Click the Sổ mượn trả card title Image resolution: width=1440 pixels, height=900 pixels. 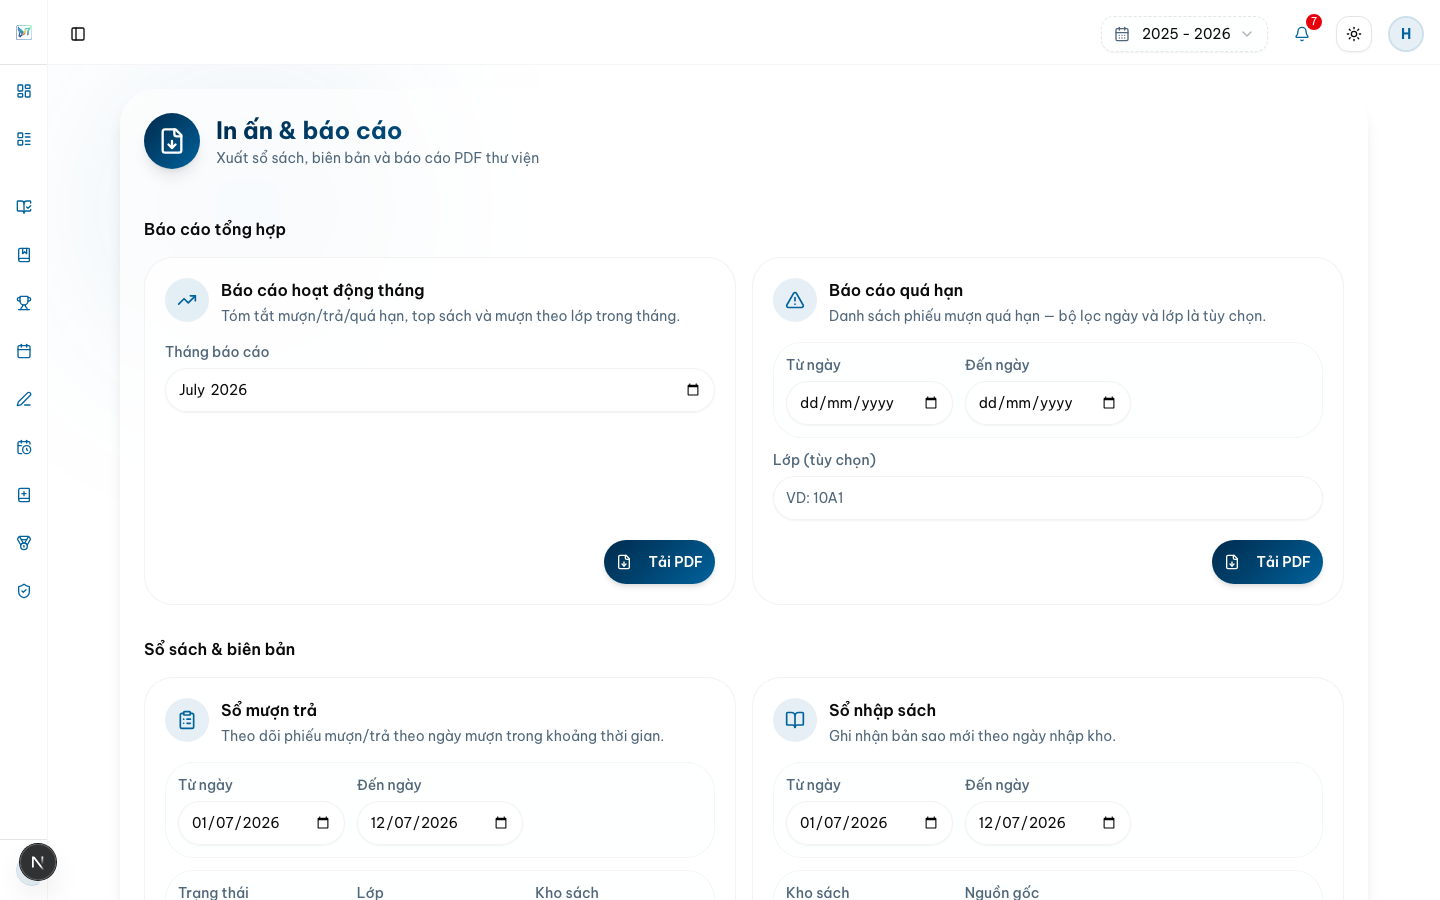[269, 710]
